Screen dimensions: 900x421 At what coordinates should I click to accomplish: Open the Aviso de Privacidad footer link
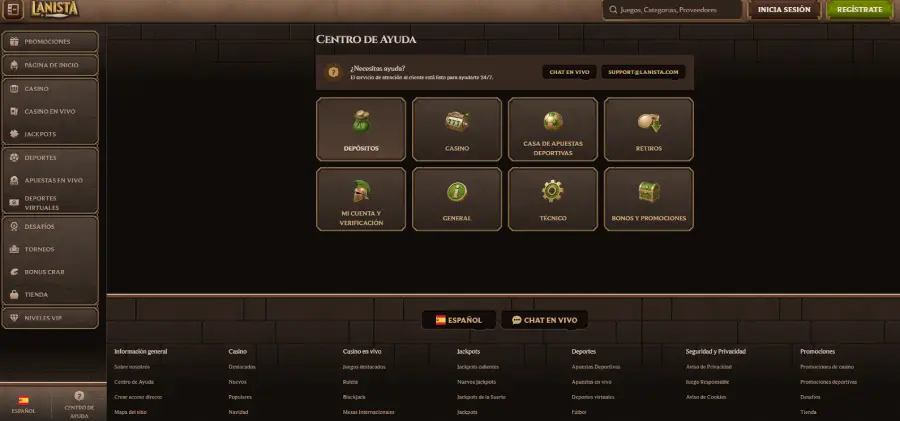click(709, 367)
